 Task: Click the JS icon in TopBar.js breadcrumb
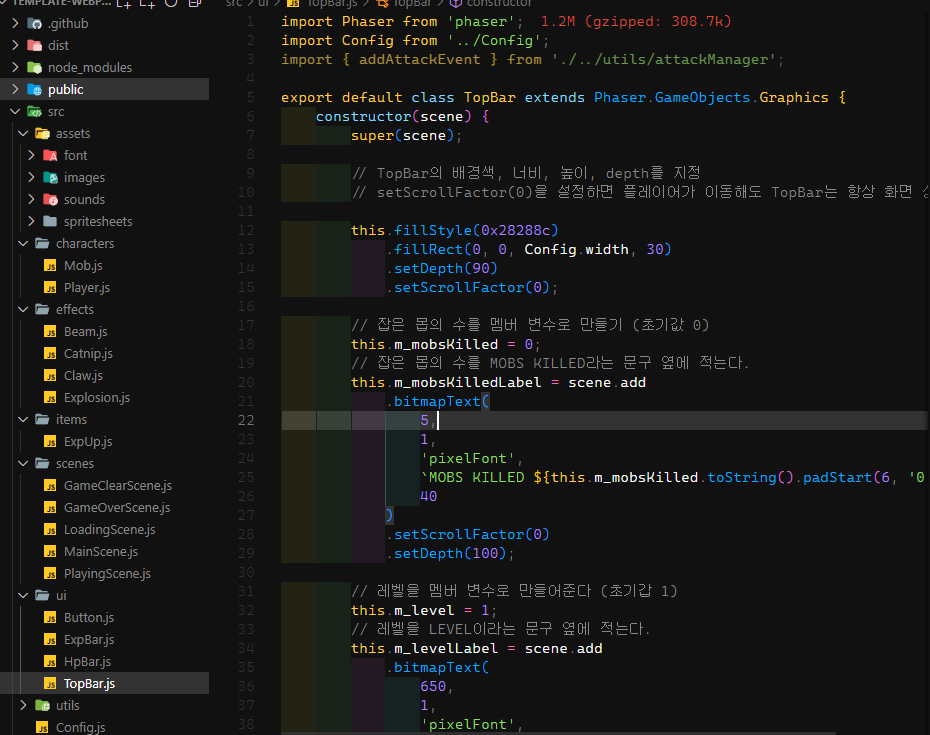click(293, 3)
